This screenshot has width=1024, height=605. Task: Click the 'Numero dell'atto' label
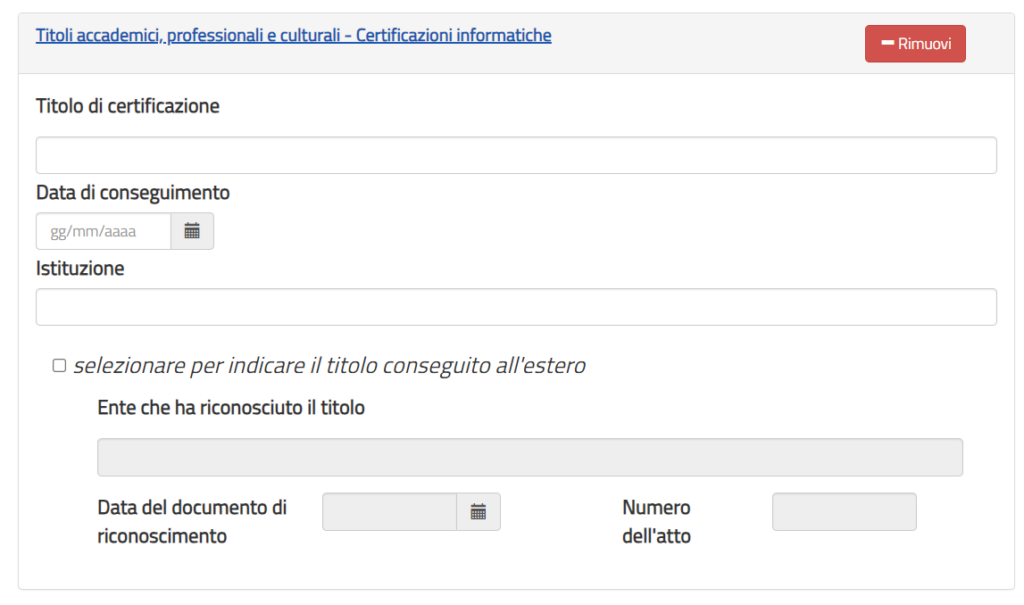[x=656, y=521]
